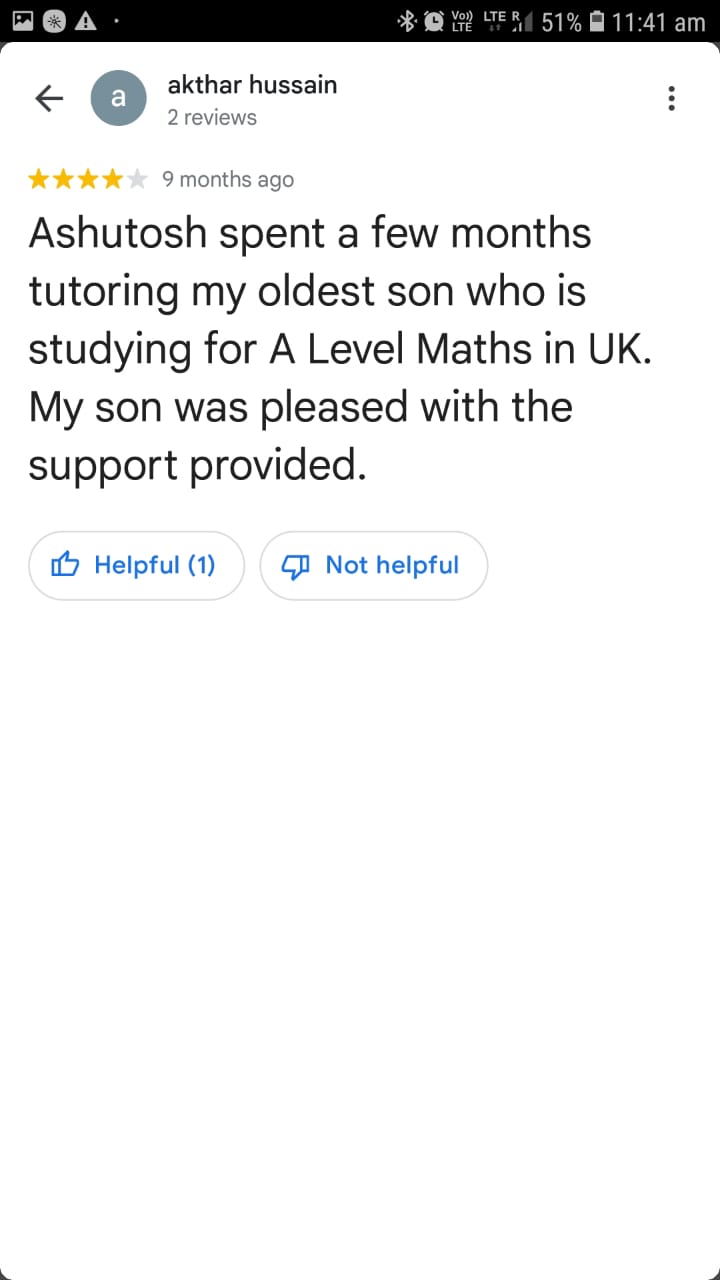Tap the warning triangle notification icon

[85, 21]
